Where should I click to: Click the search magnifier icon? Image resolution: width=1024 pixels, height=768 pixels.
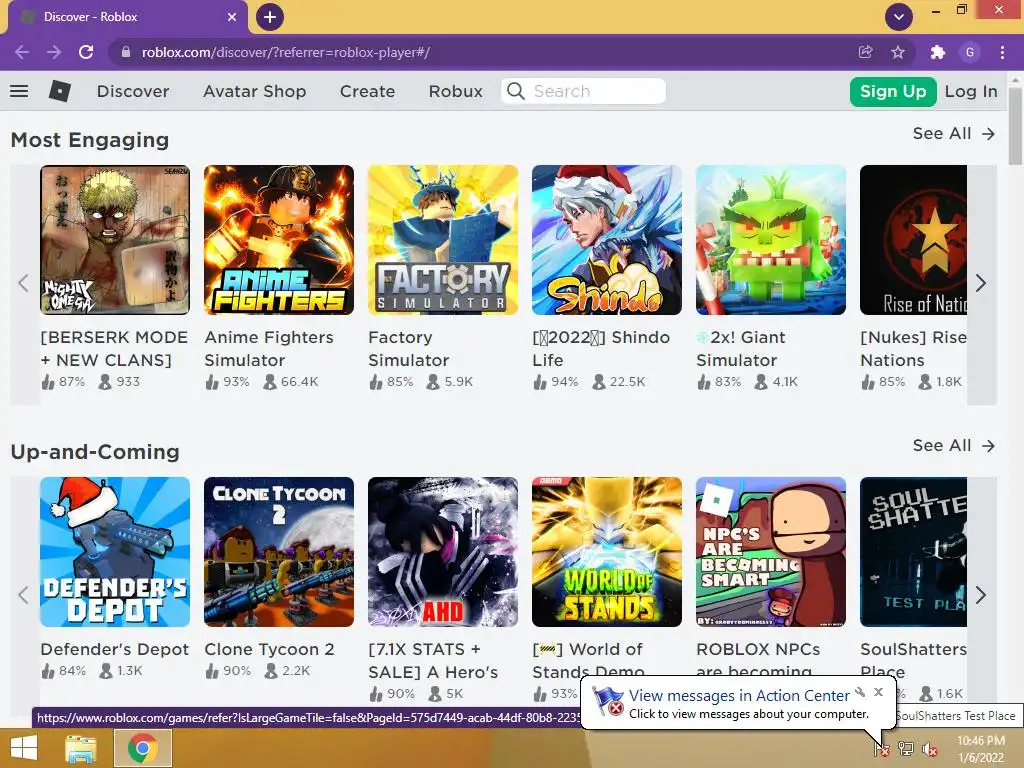click(516, 91)
